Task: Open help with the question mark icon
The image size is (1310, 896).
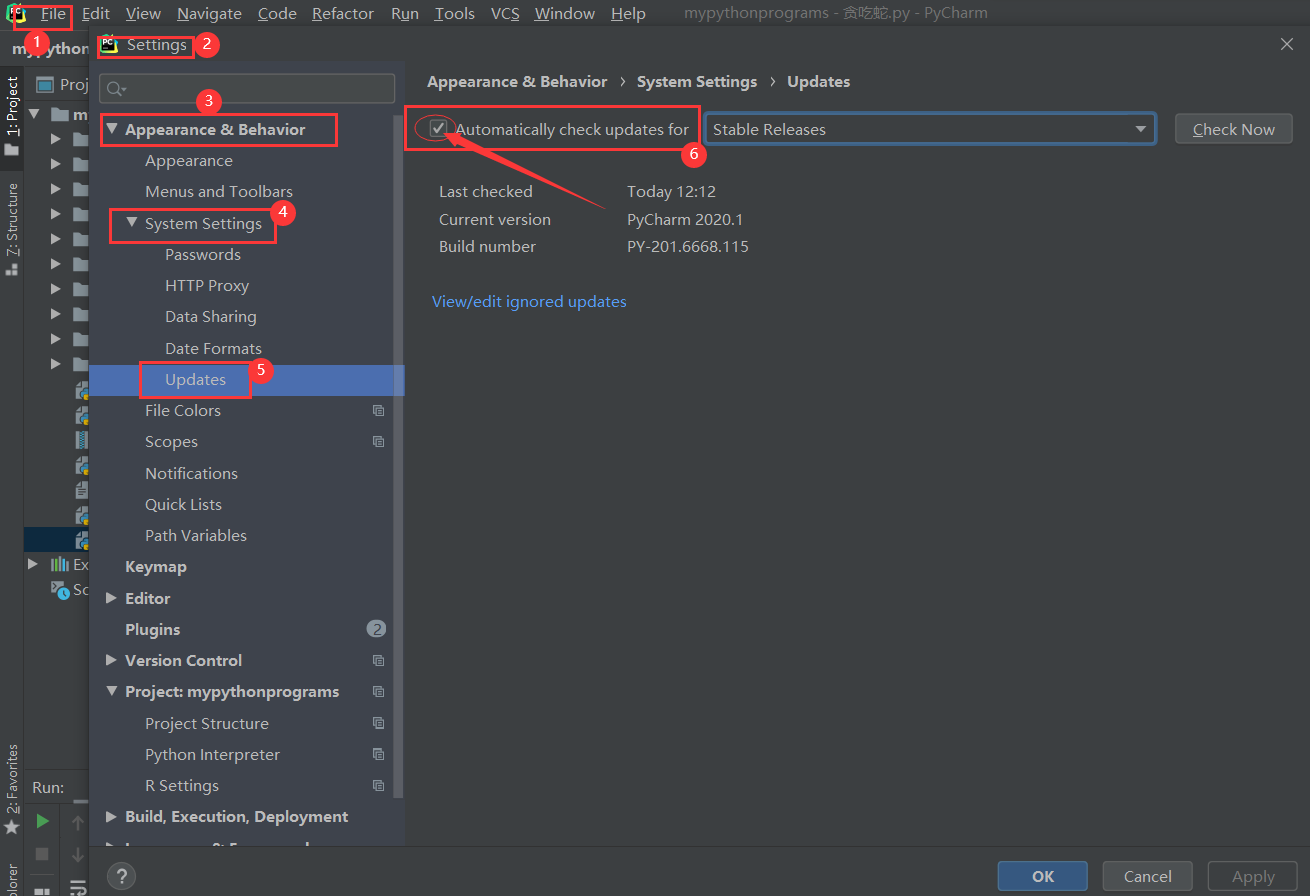Action: [121, 876]
